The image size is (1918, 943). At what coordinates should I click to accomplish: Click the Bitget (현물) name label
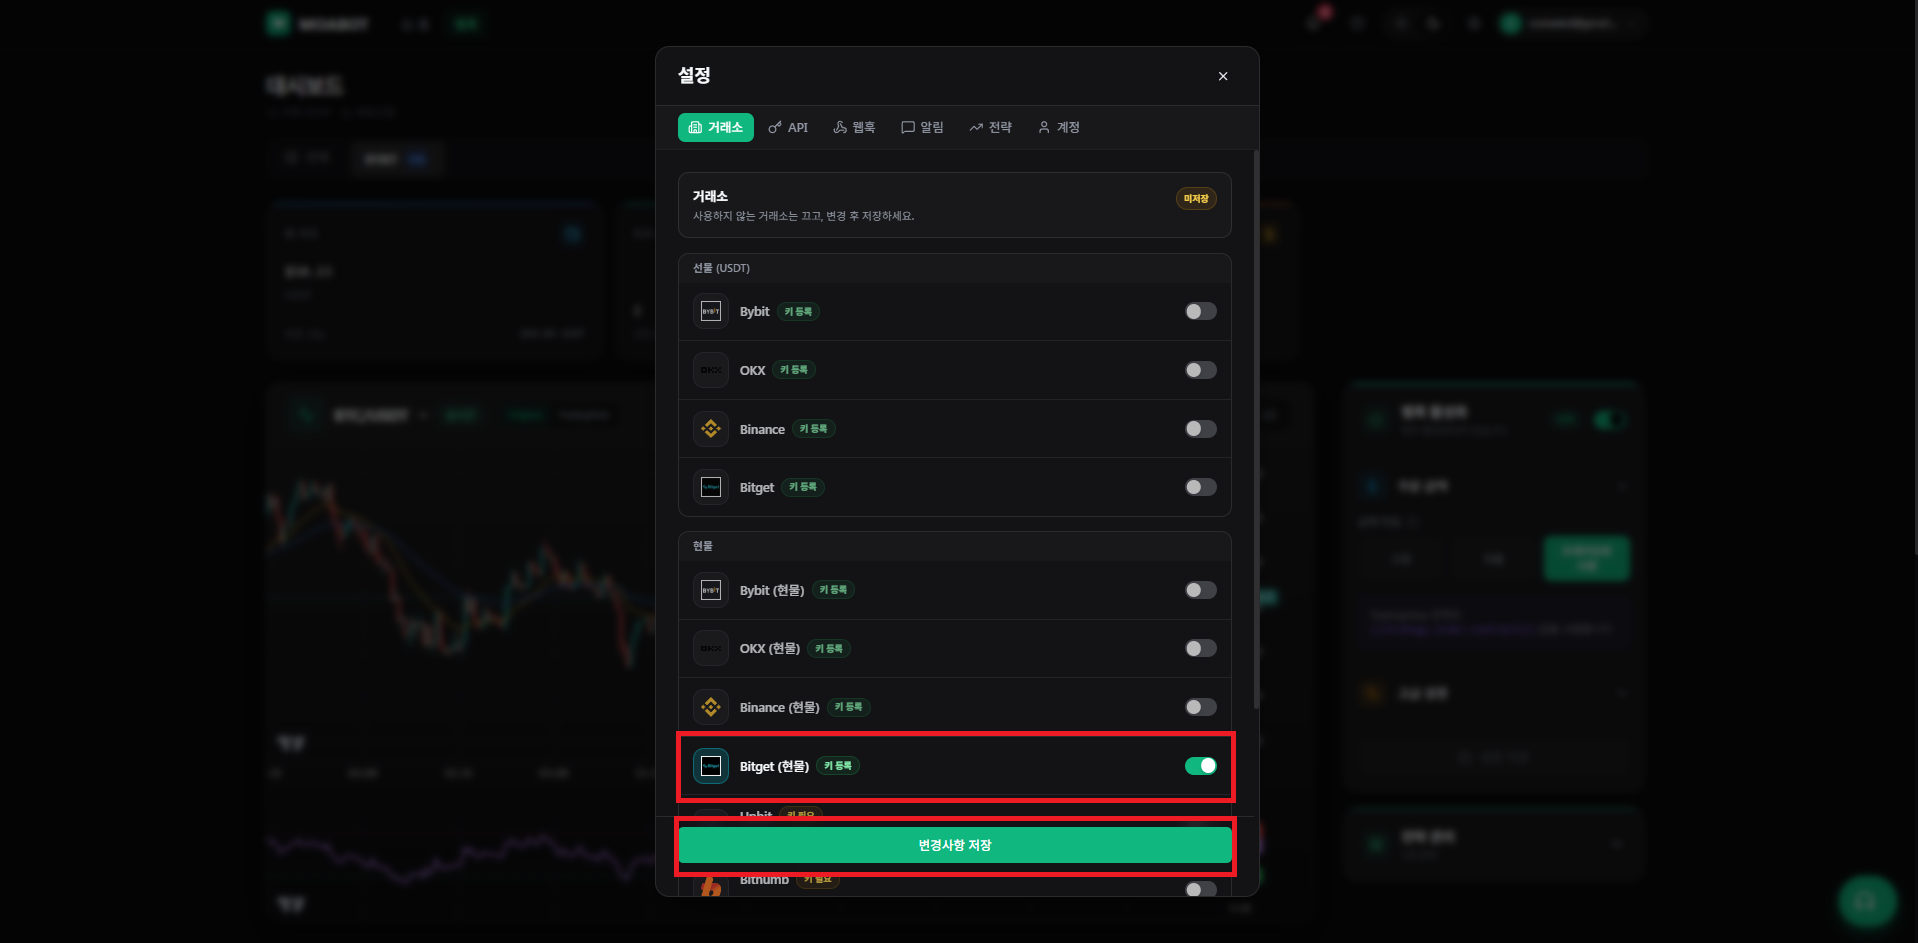774,766
